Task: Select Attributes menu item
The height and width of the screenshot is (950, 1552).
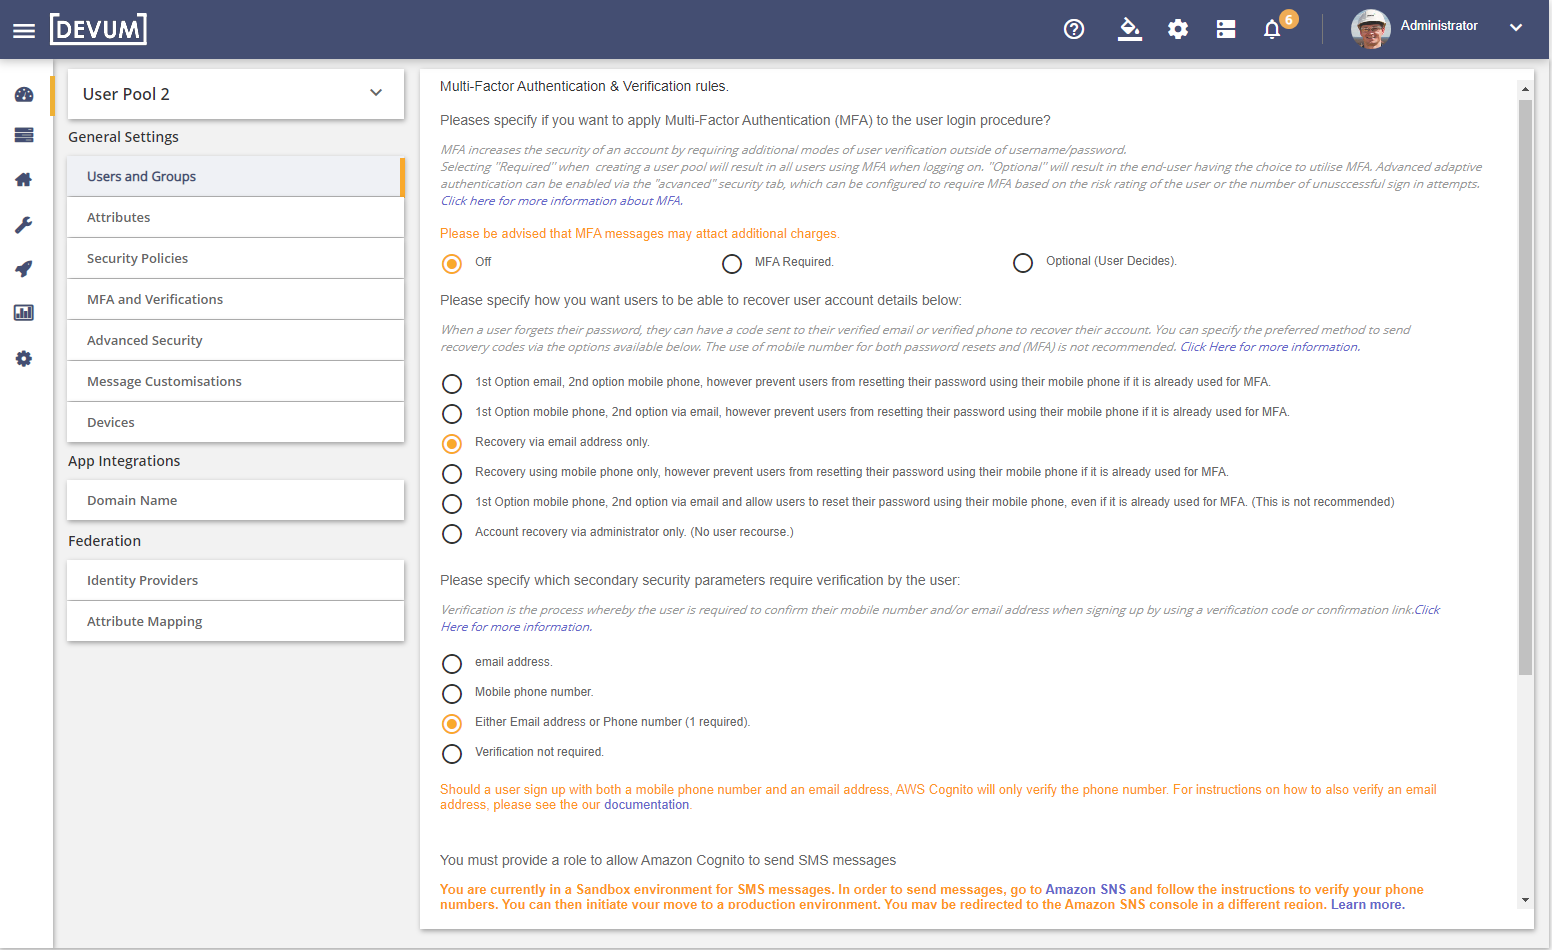Action: coord(236,217)
